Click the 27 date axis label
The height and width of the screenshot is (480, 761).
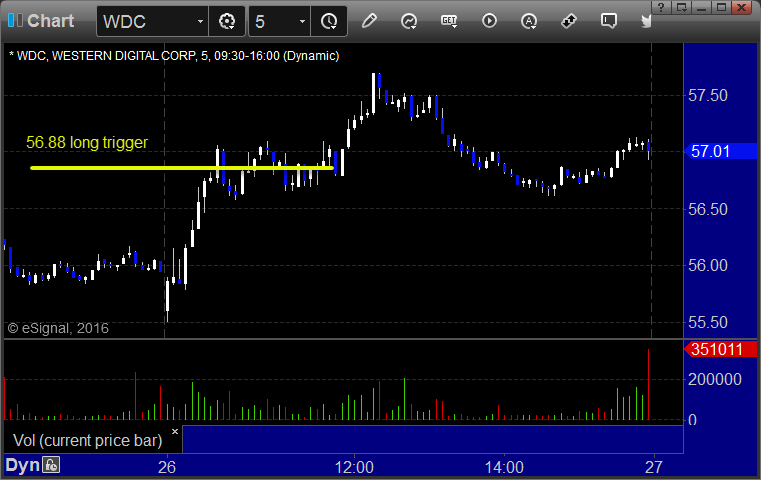pyautogui.click(x=654, y=467)
